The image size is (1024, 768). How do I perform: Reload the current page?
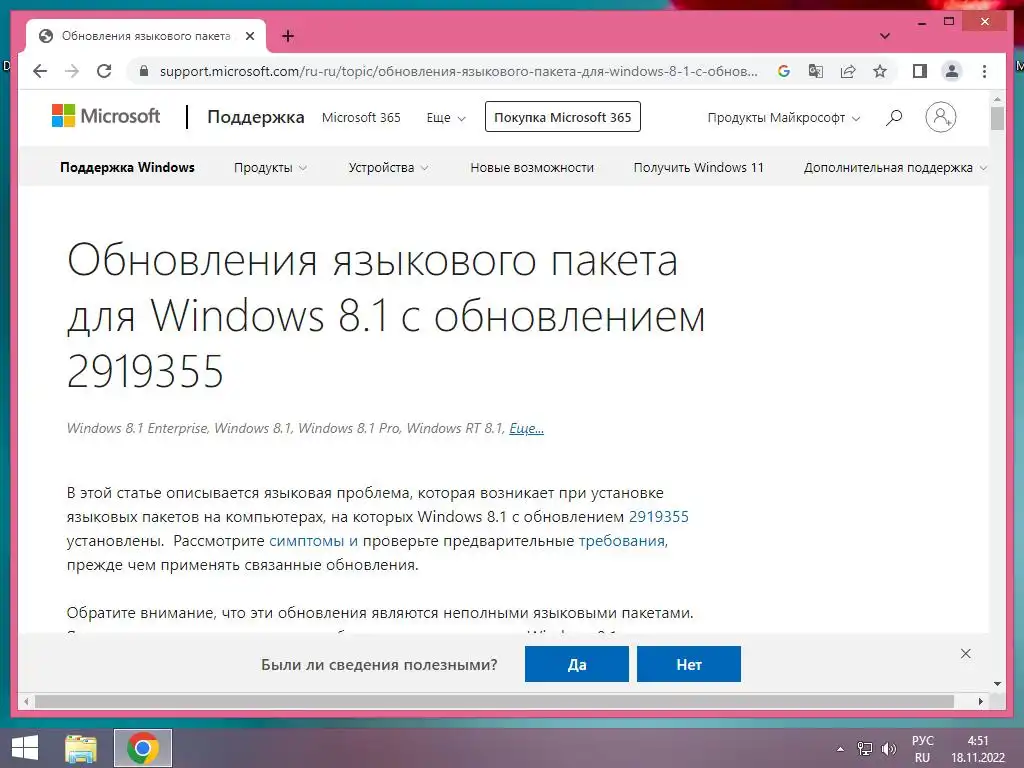pos(104,71)
